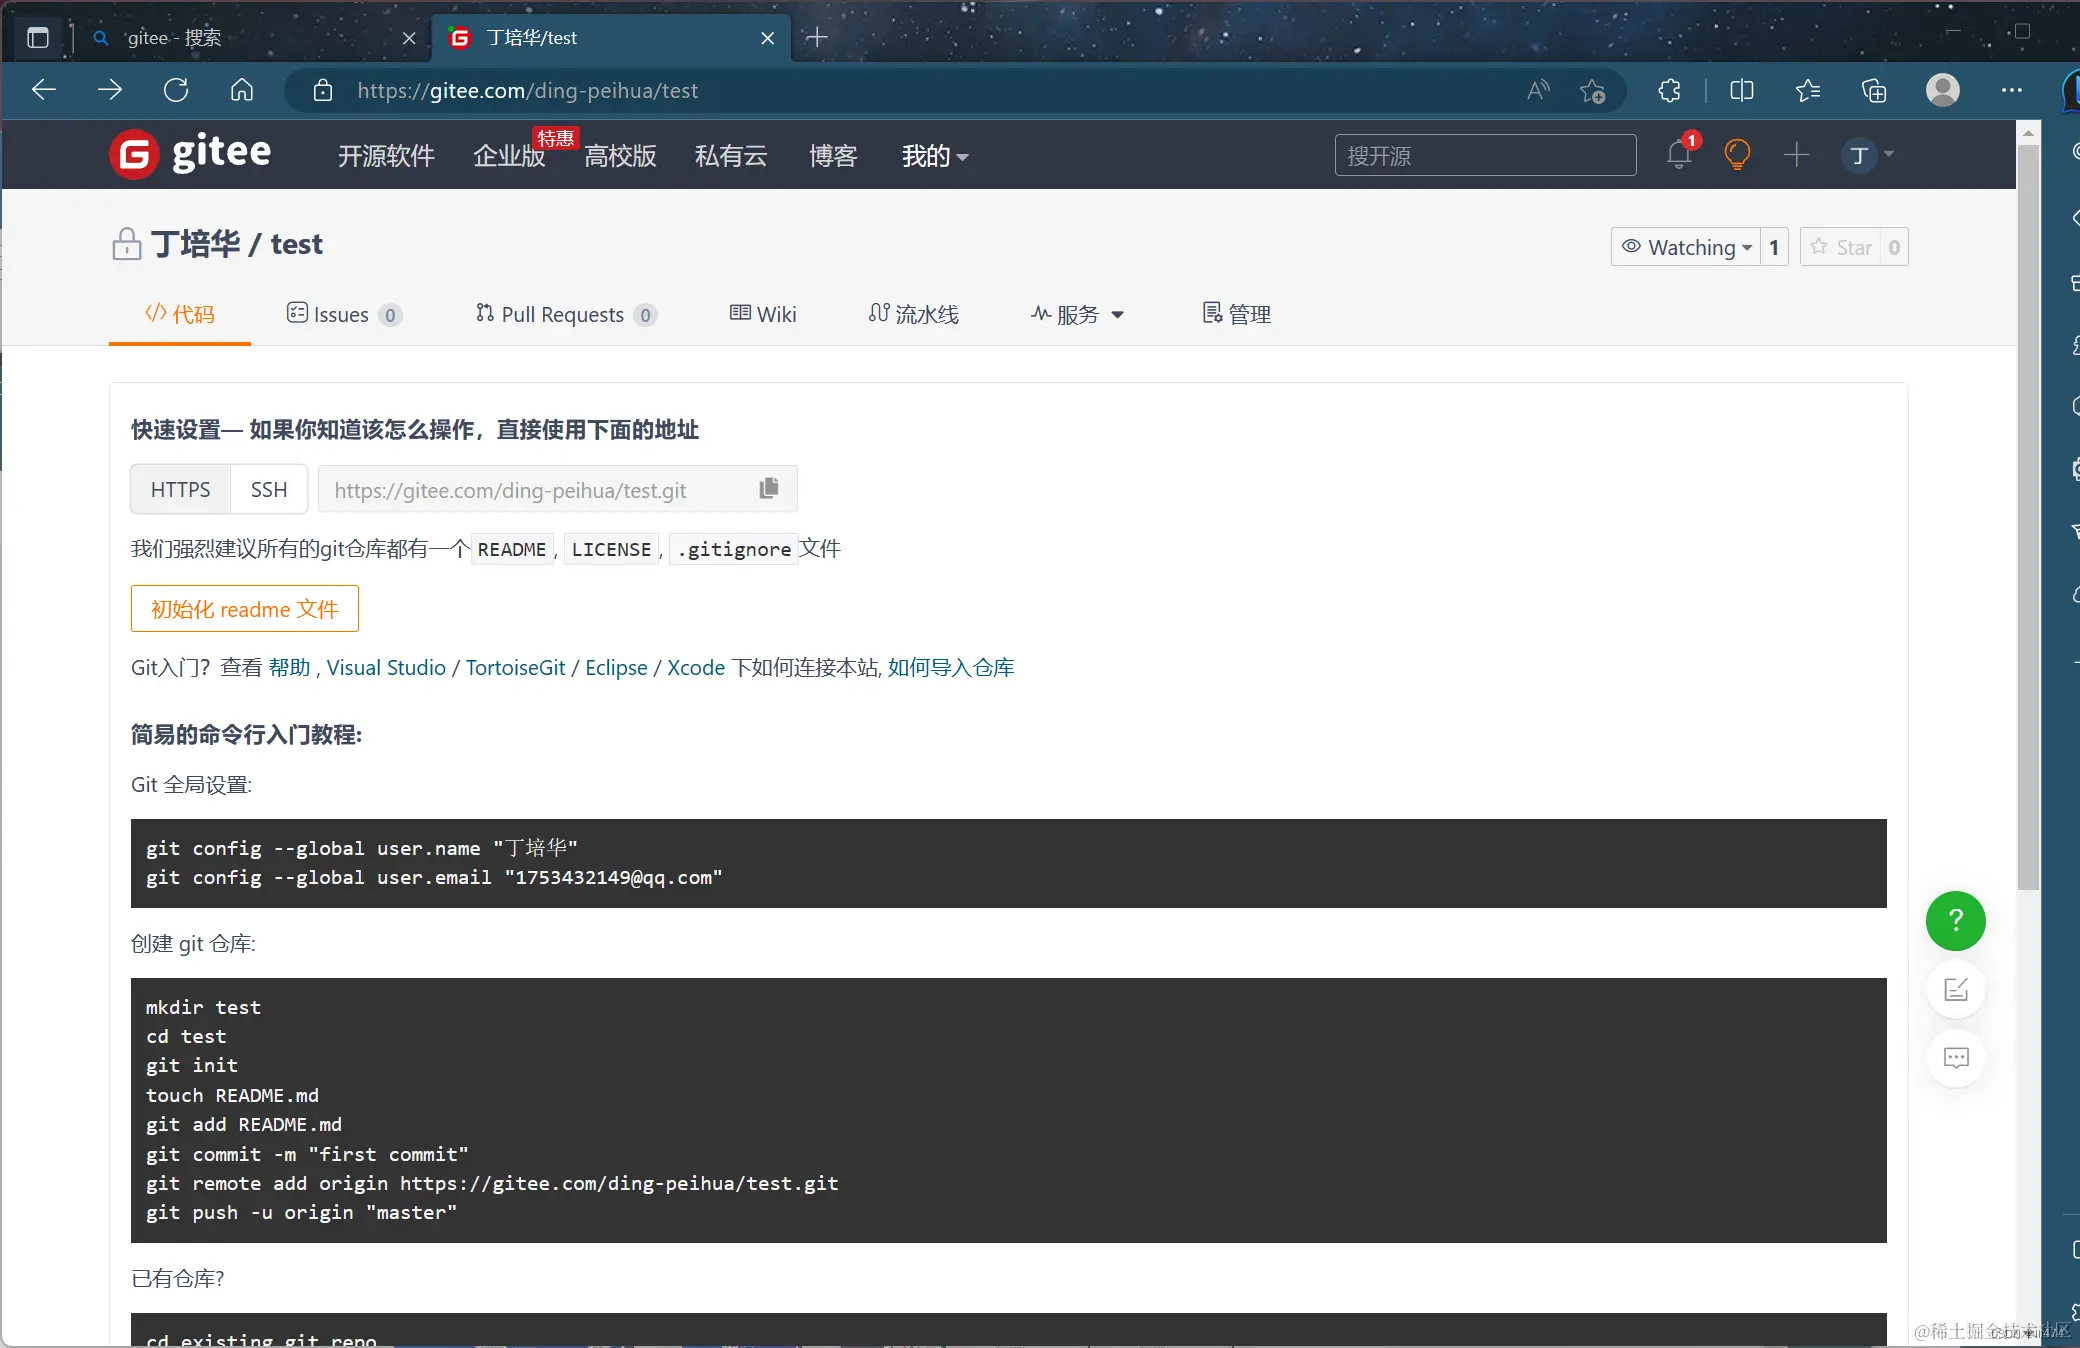Star the test repository

click(x=1841, y=247)
